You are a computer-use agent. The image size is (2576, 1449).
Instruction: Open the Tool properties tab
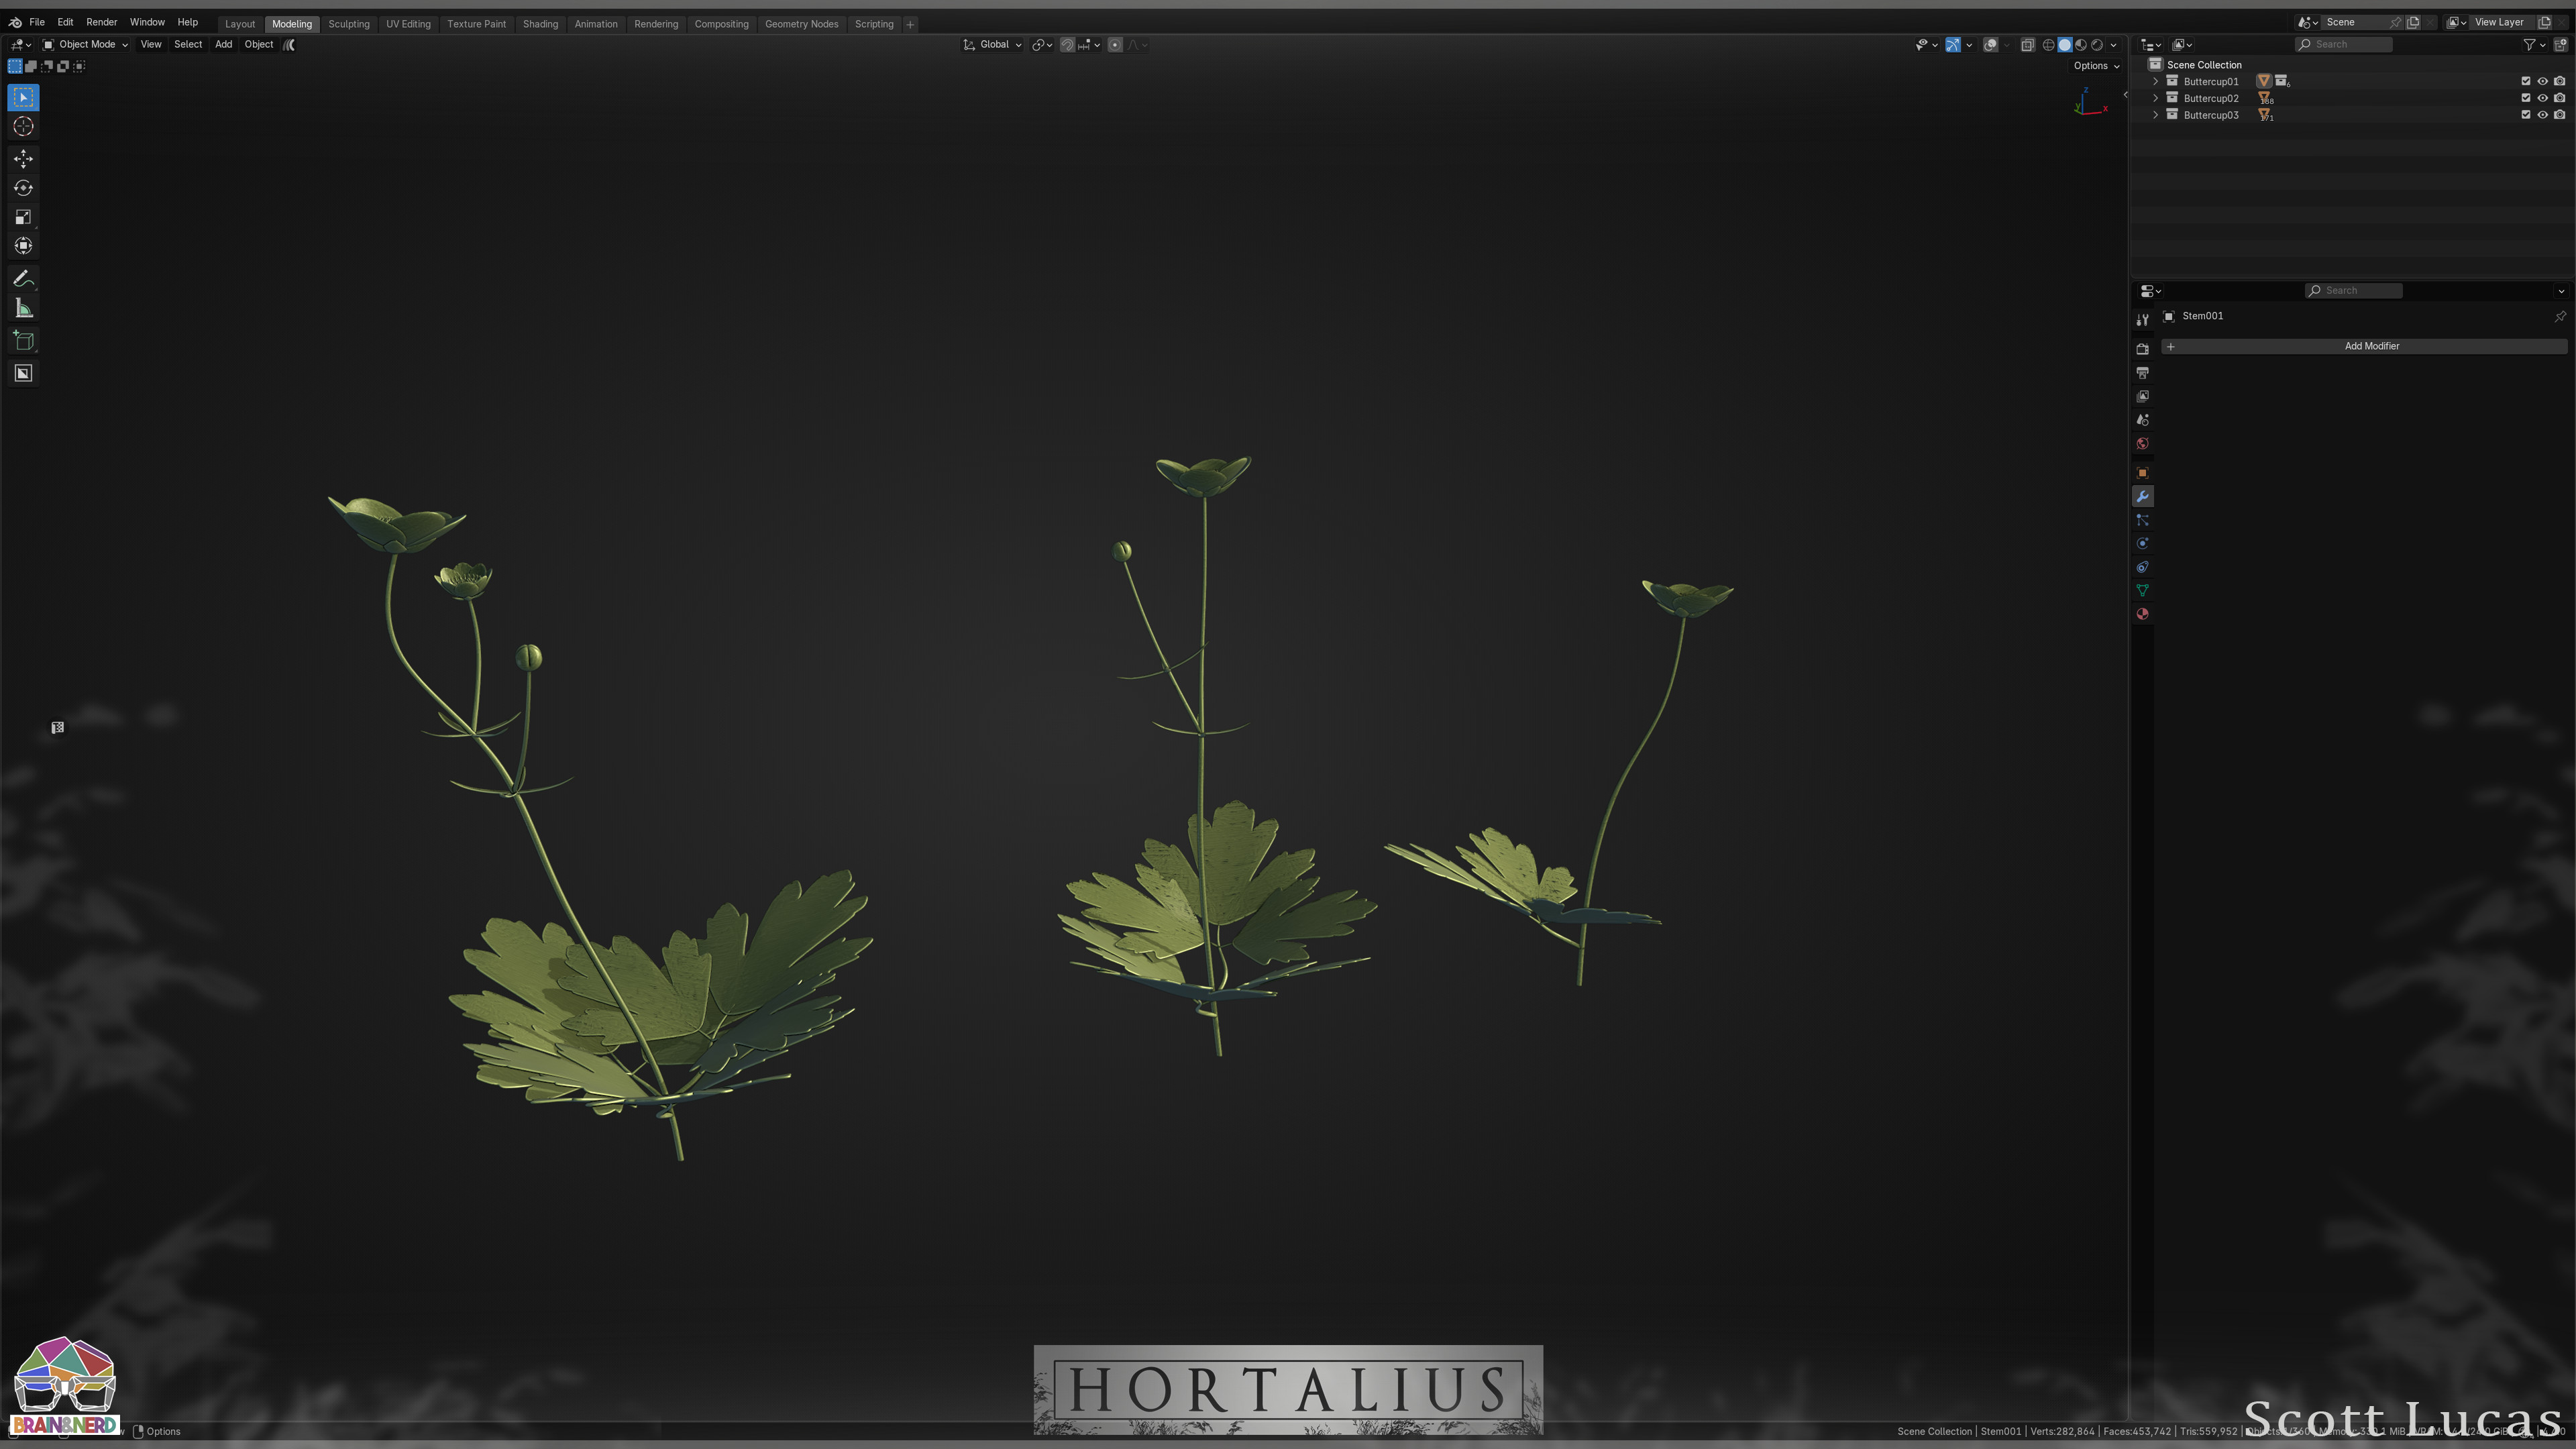click(2142, 320)
